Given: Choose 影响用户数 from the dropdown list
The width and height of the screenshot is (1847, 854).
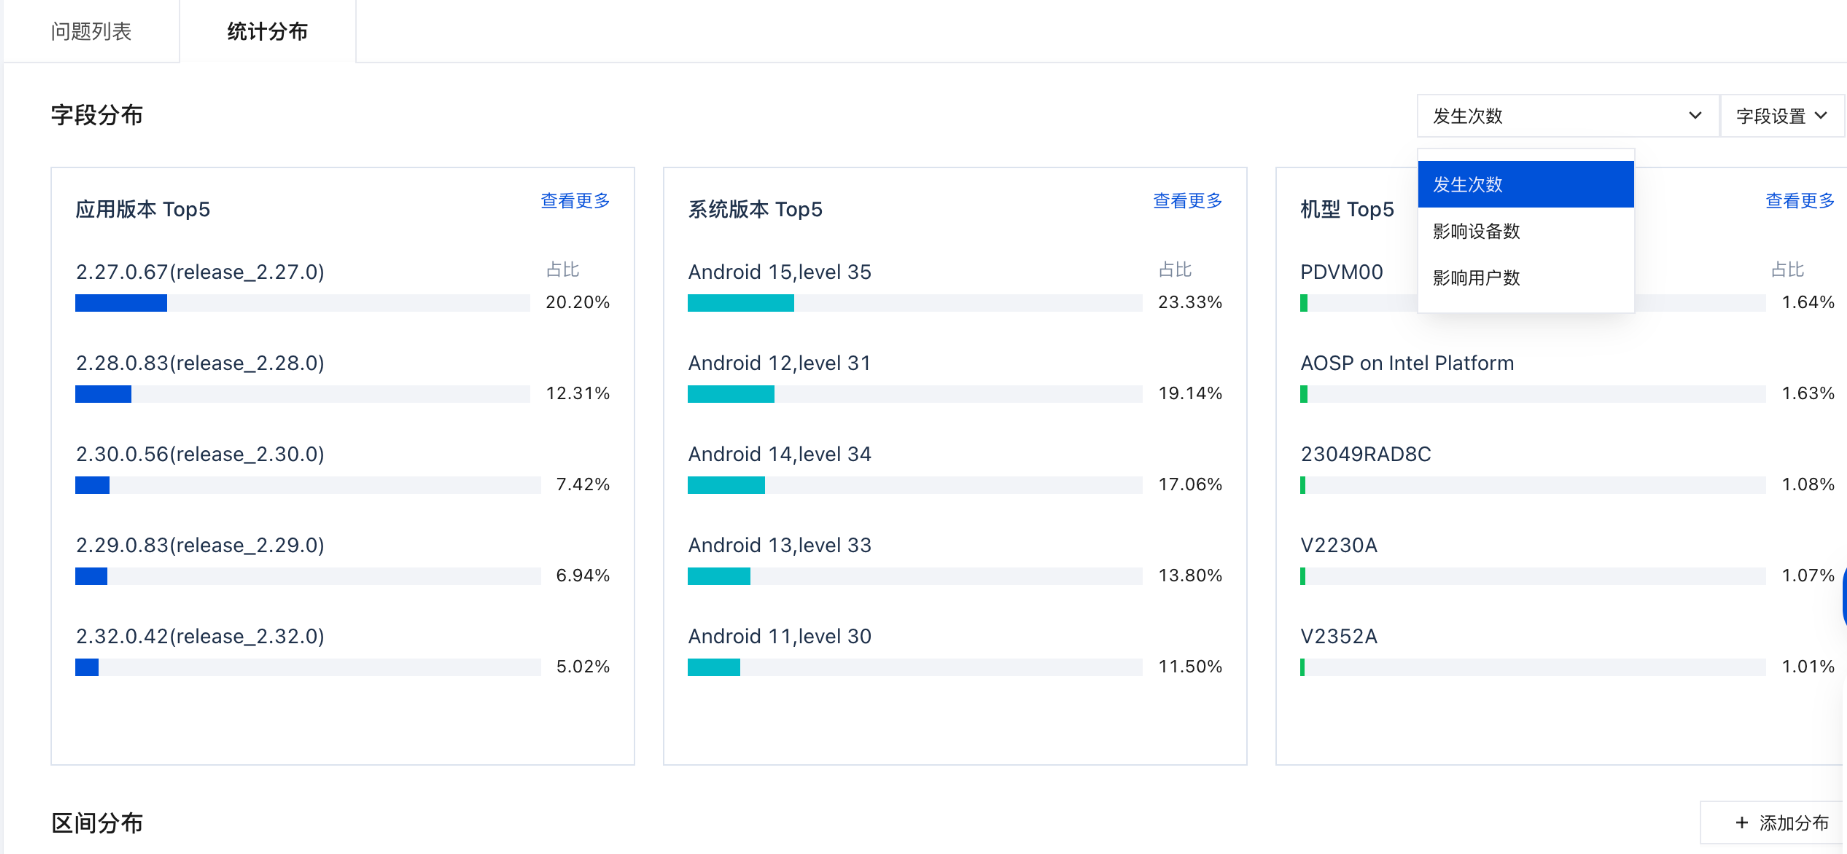Looking at the screenshot, I should click(x=1525, y=278).
